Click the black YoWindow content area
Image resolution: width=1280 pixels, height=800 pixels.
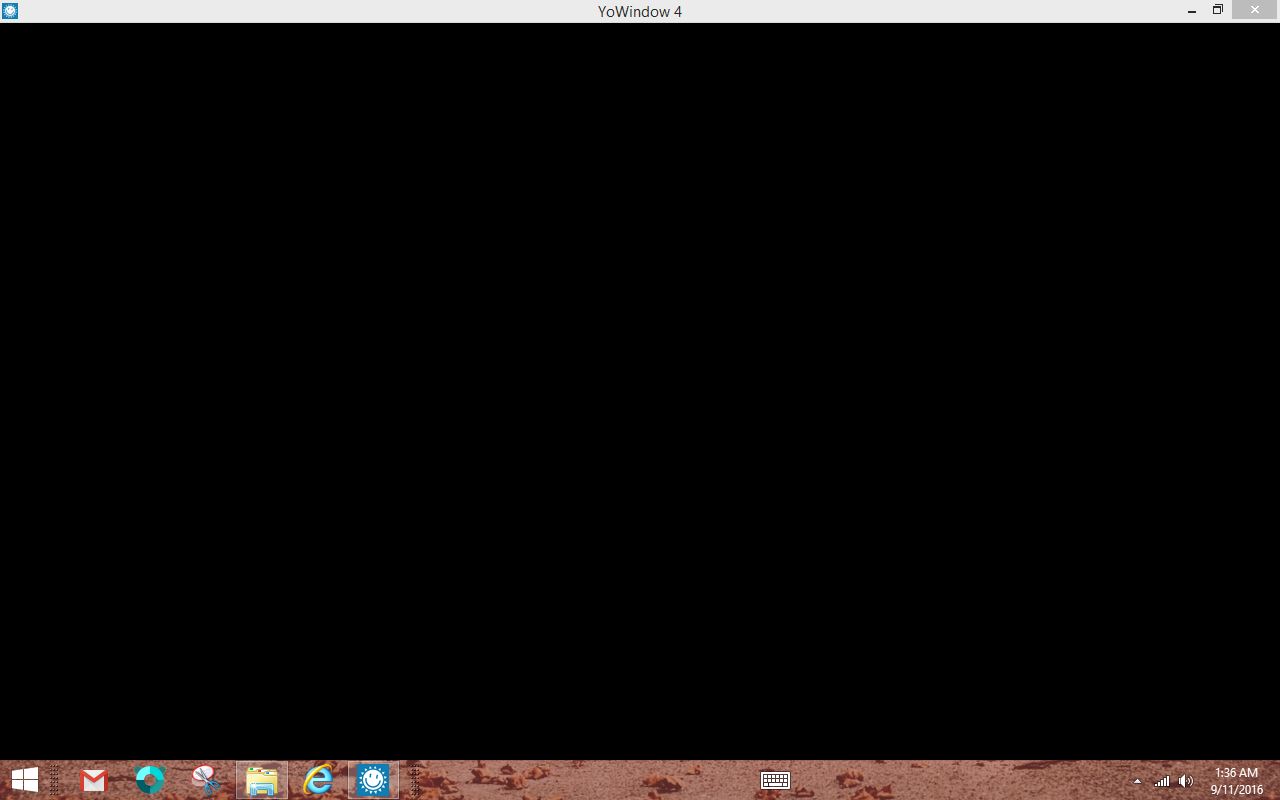640,390
